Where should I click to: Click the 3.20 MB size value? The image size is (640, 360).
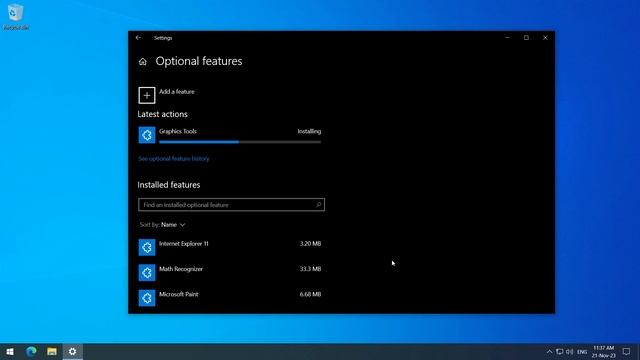pyautogui.click(x=310, y=244)
